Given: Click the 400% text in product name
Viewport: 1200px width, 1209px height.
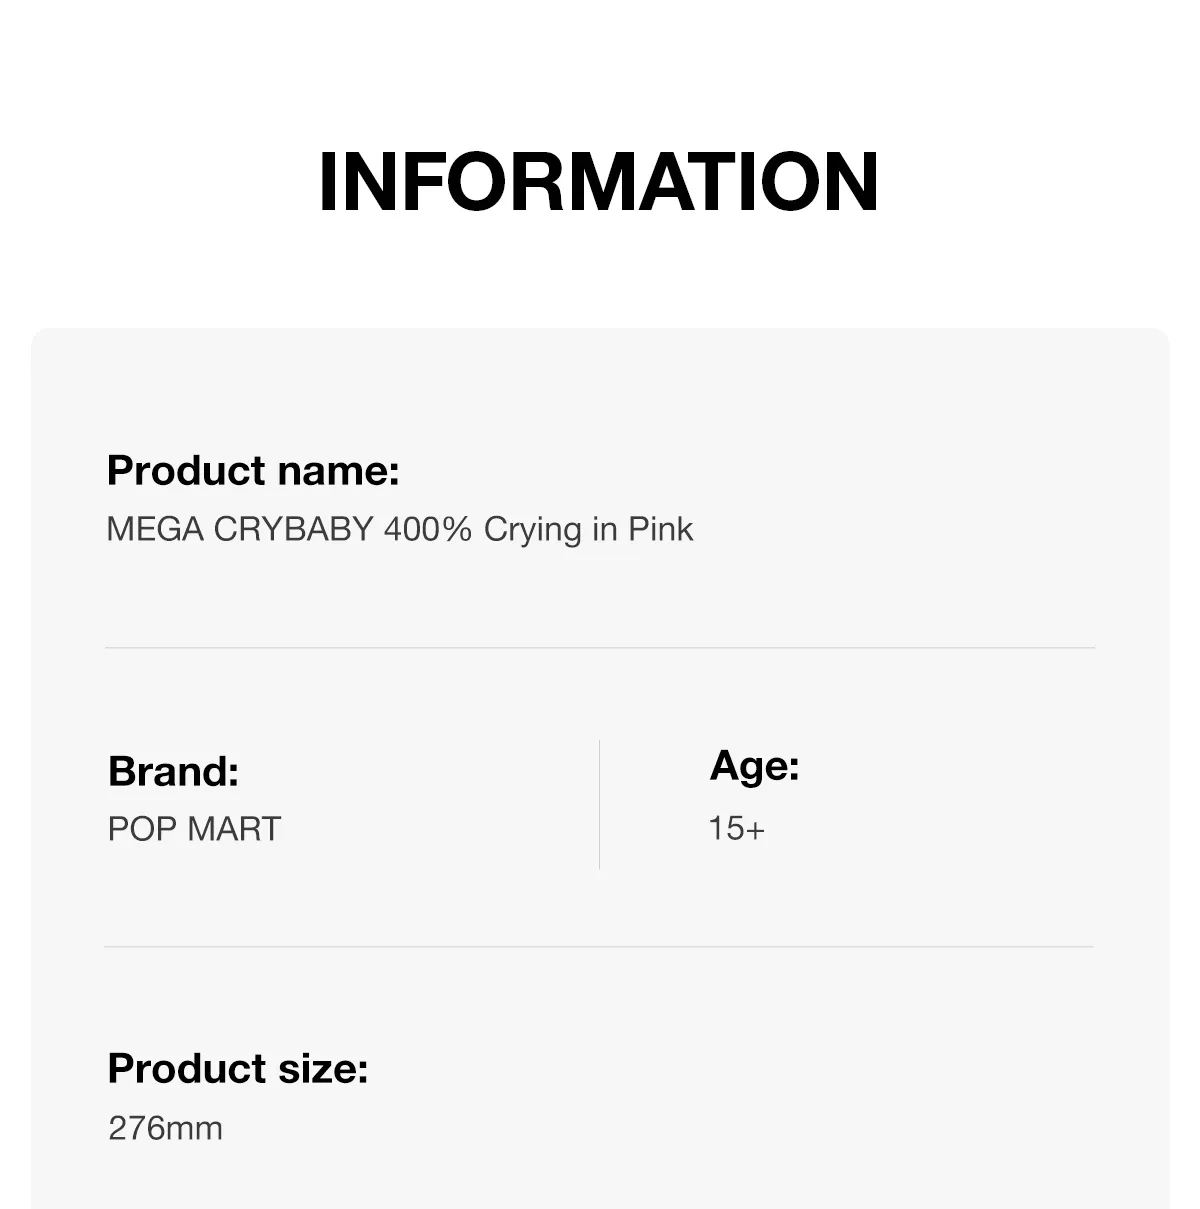Looking at the screenshot, I should tap(427, 529).
